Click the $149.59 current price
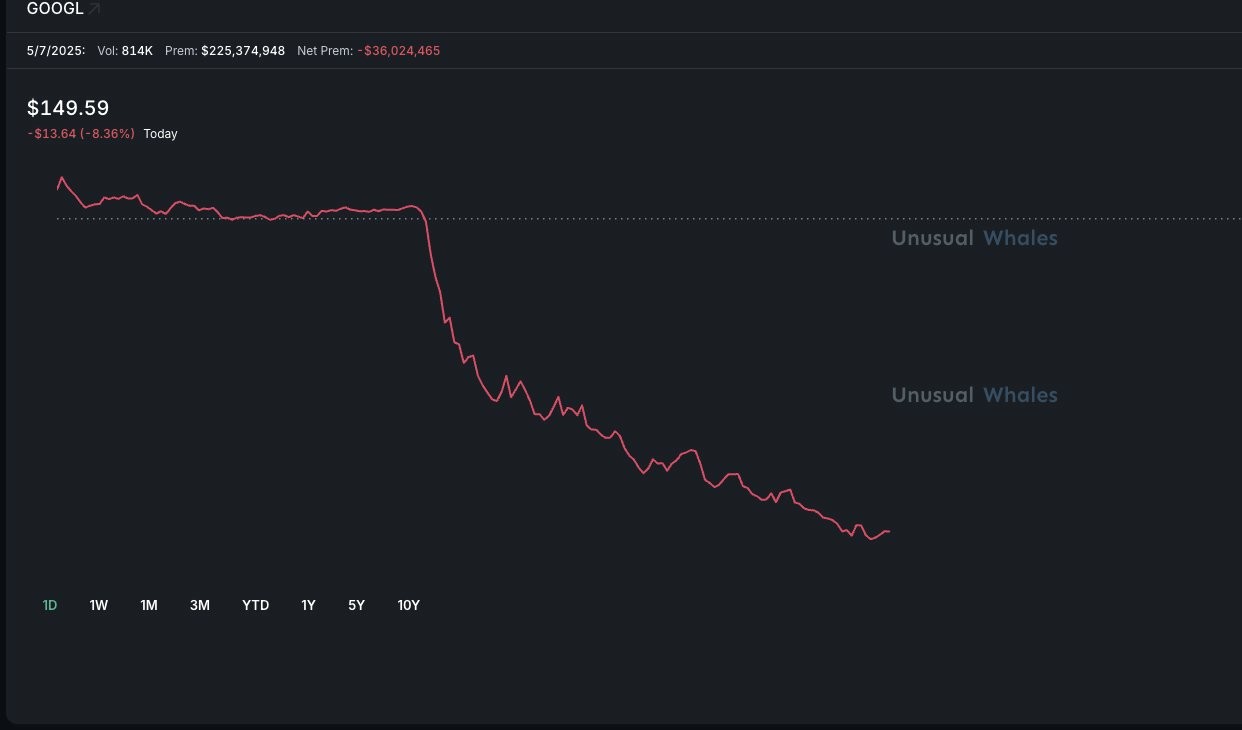 point(68,108)
